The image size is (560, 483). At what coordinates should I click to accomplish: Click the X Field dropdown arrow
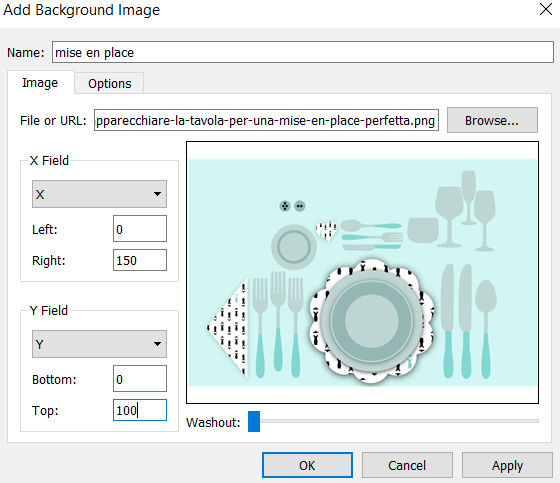coord(157,194)
